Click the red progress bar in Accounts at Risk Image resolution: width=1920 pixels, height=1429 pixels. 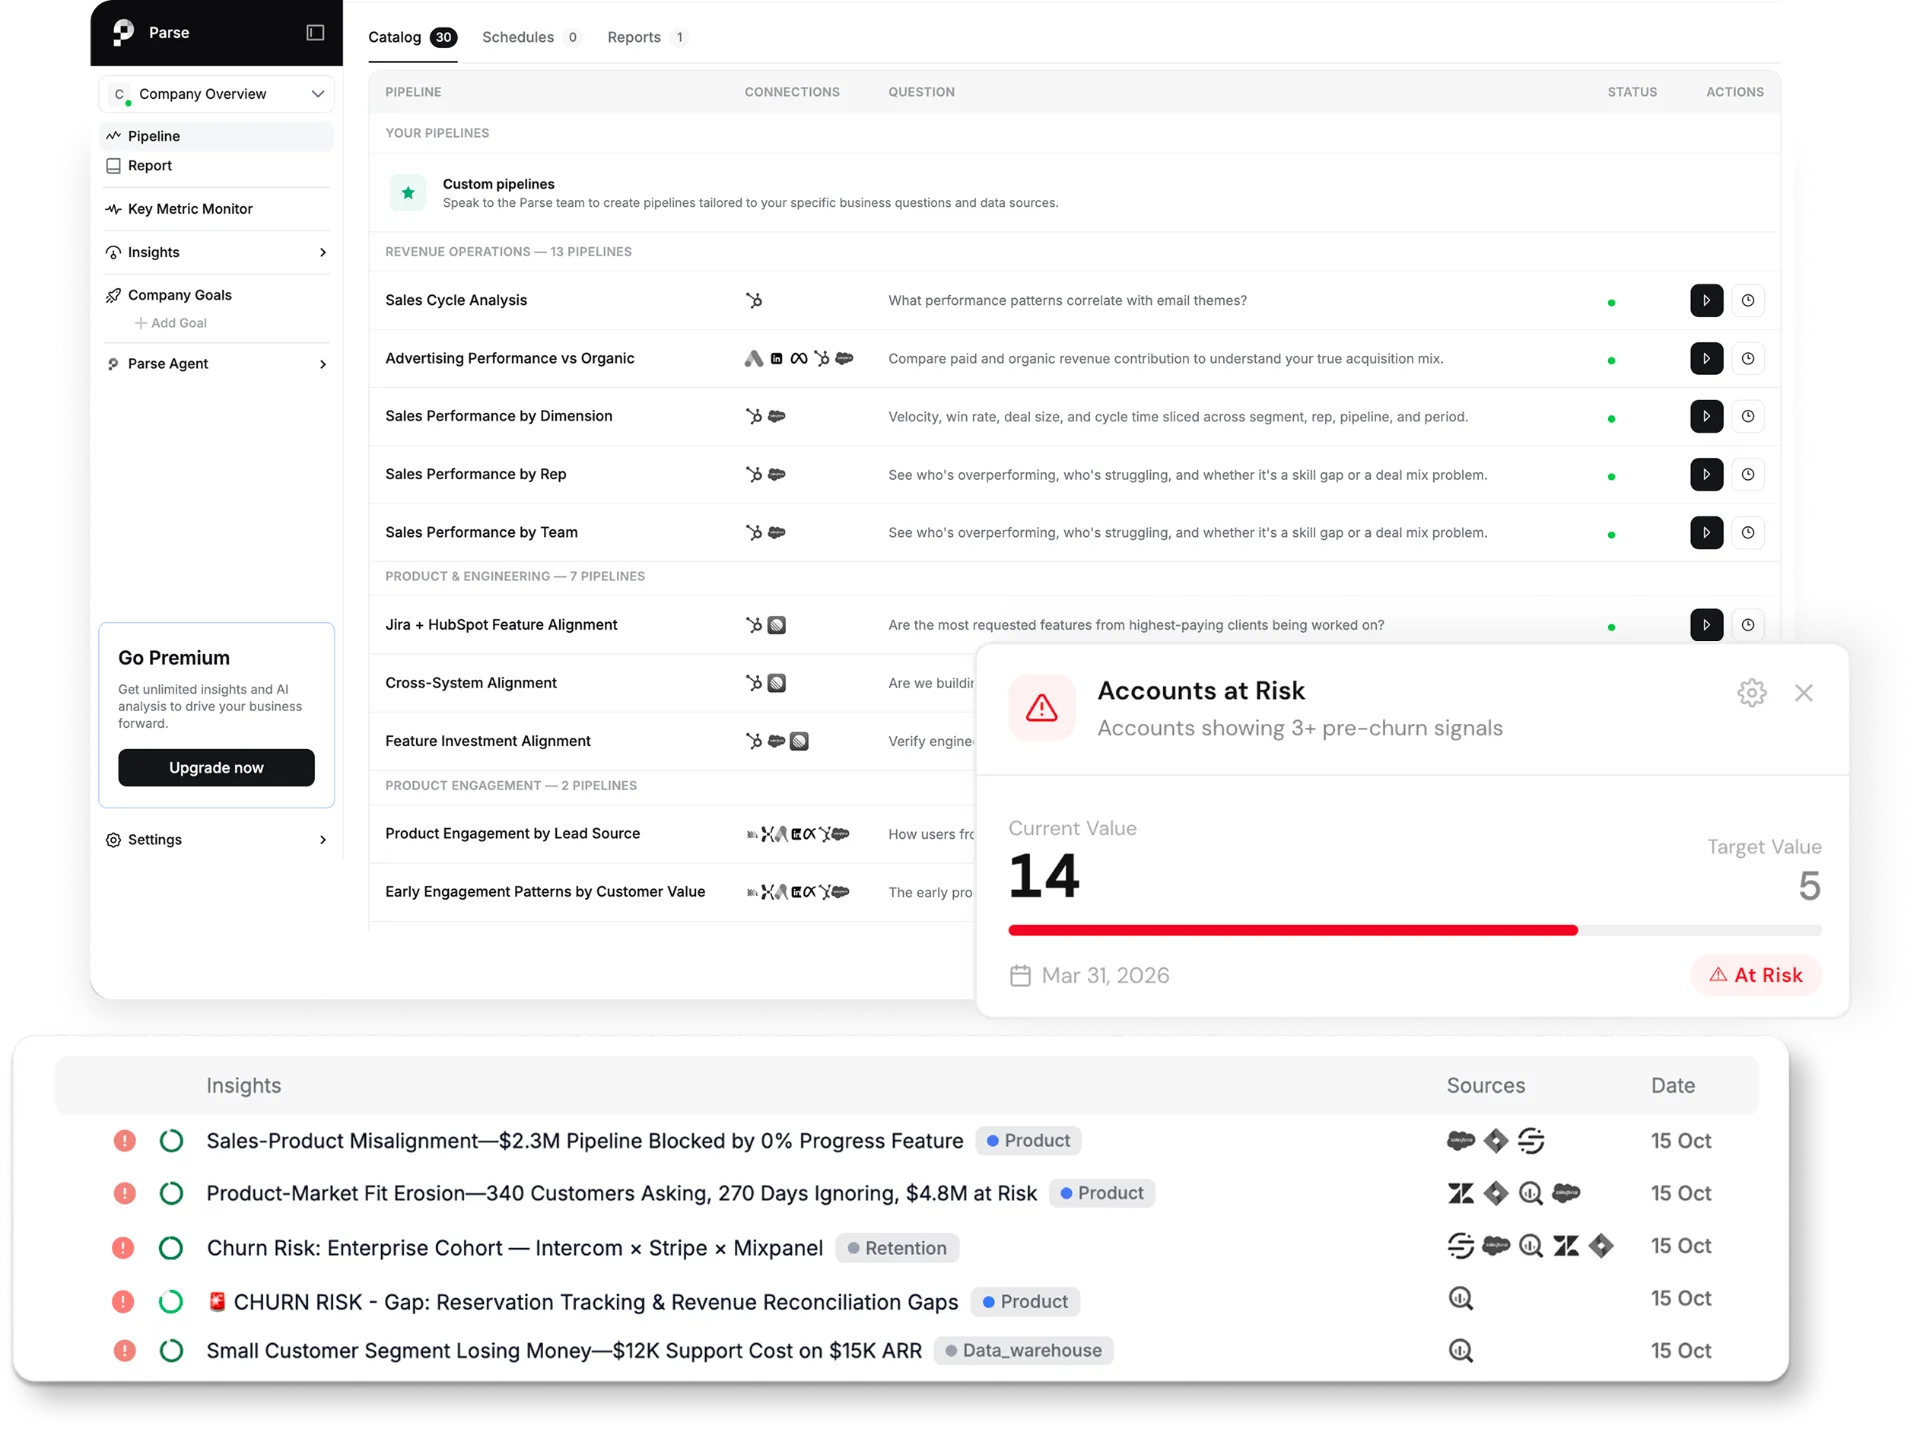coord(1292,930)
